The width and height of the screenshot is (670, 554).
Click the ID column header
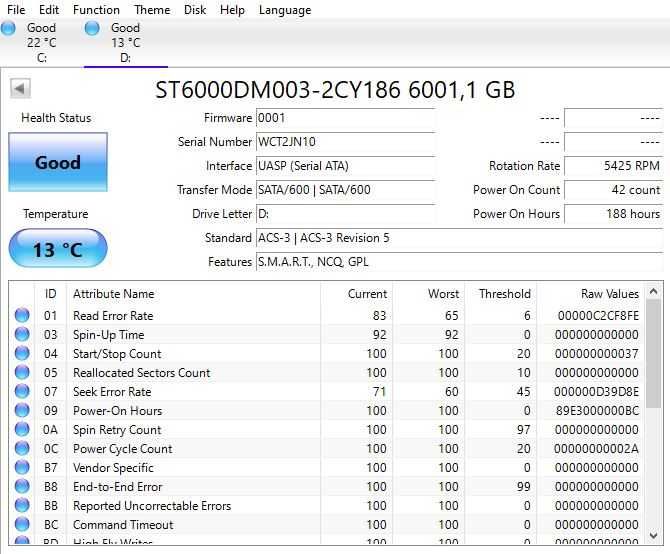(50, 294)
